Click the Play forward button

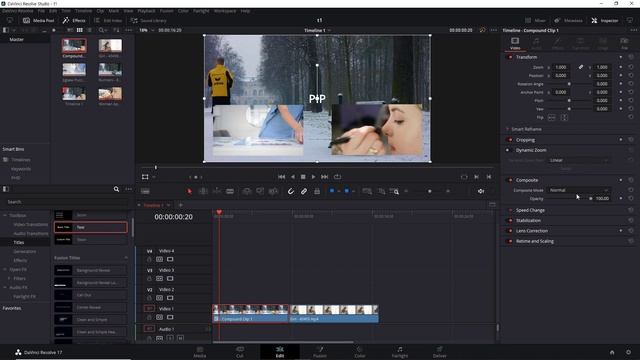tap(313, 177)
